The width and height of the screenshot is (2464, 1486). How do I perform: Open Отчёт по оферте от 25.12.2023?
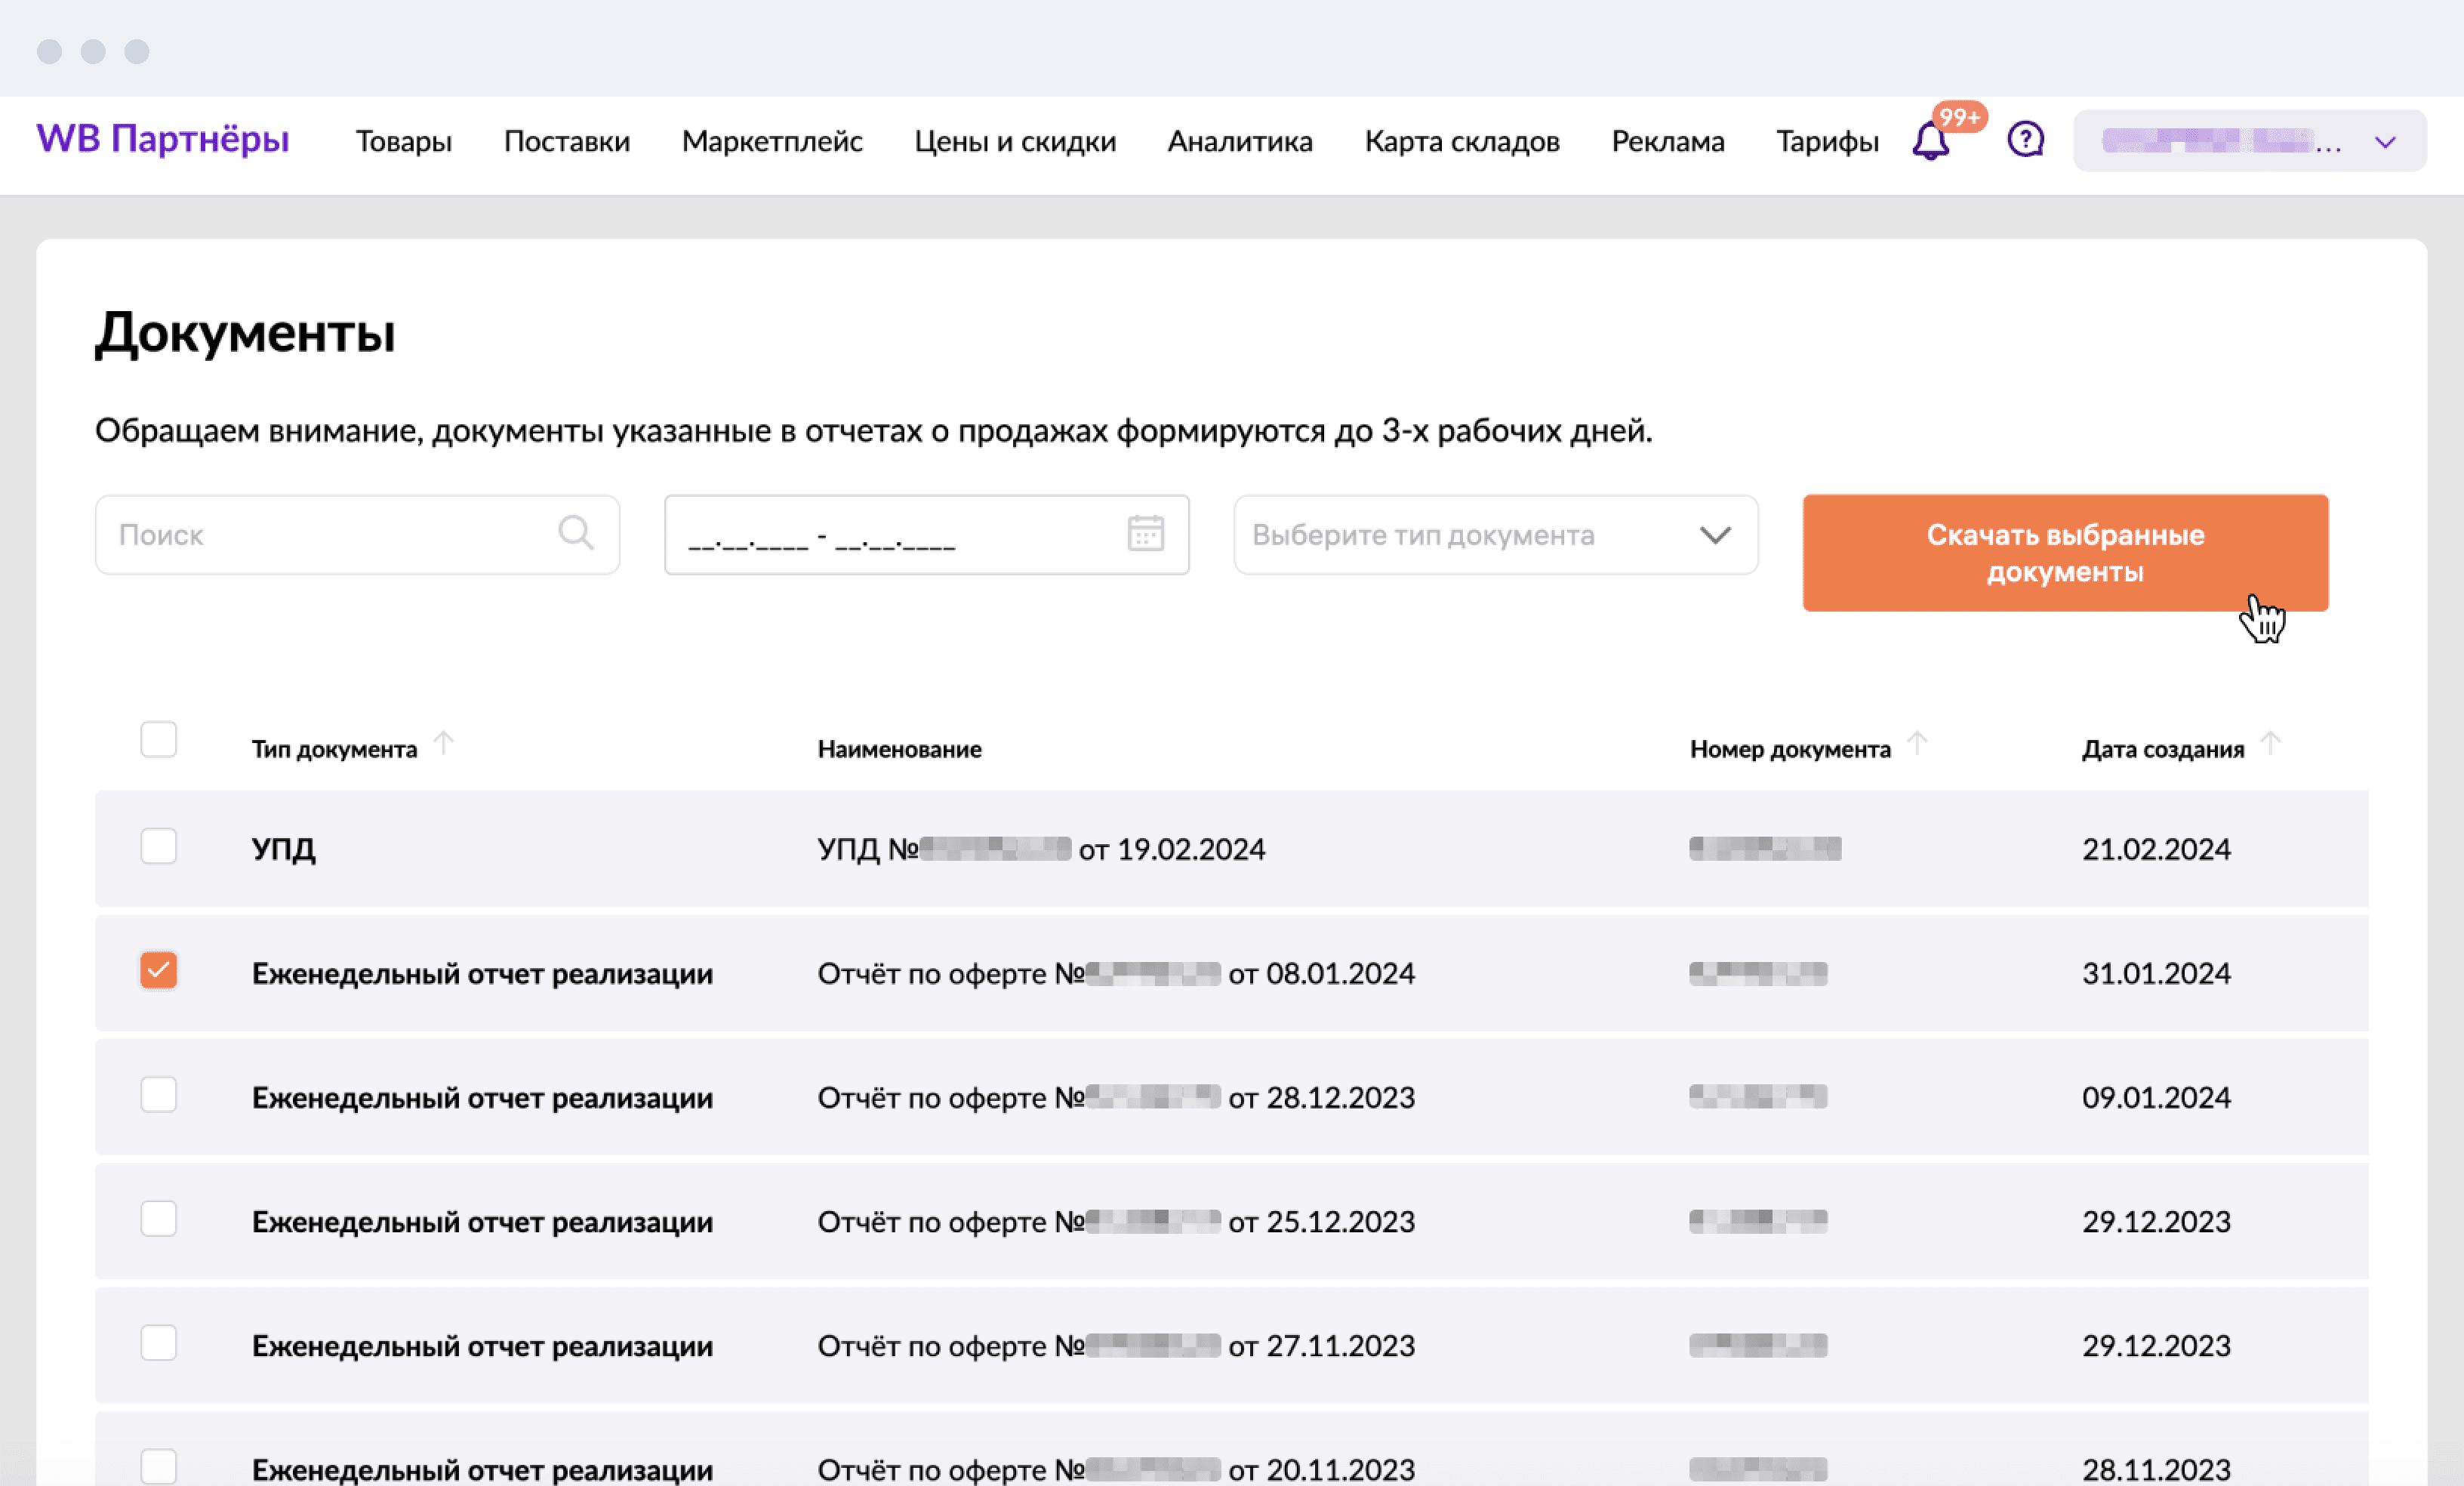pos(1116,1221)
